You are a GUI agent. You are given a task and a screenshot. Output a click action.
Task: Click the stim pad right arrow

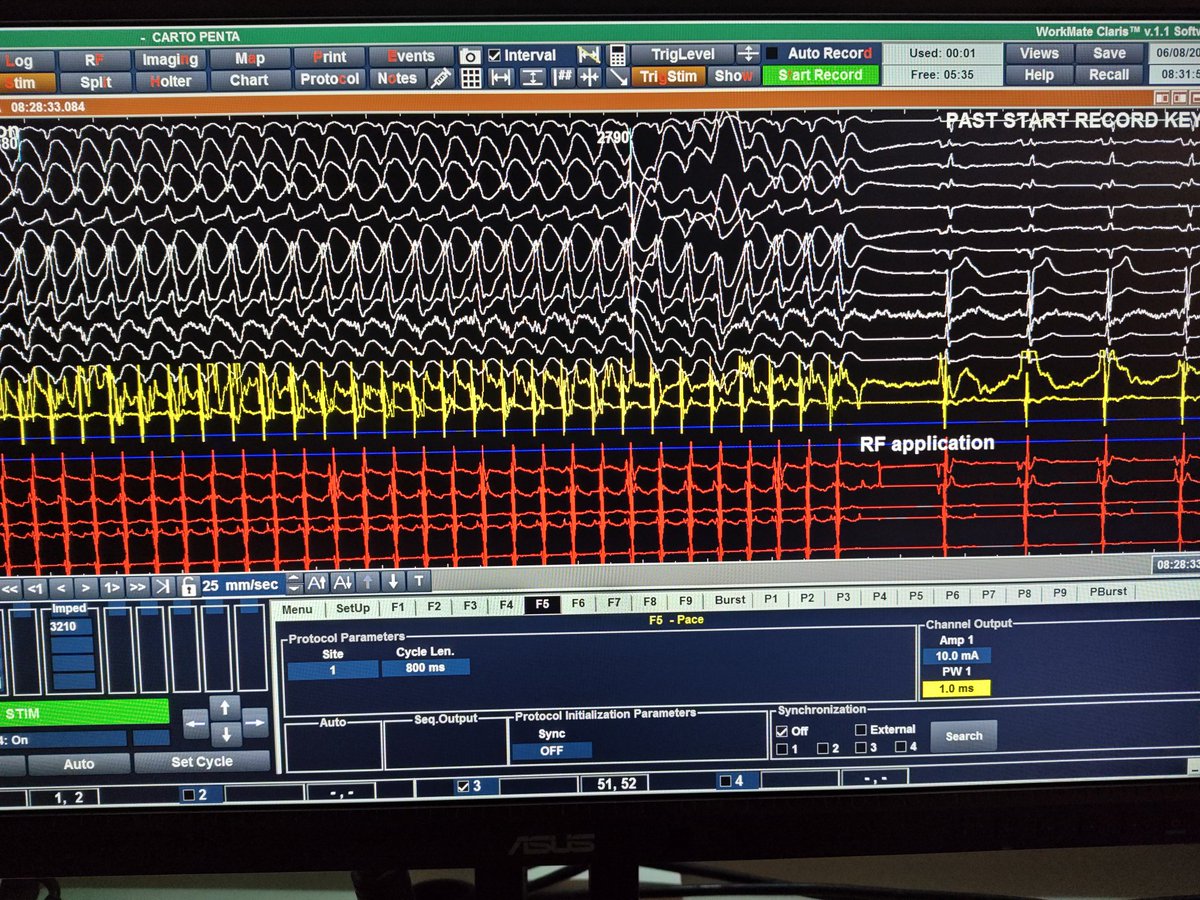pos(255,722)
